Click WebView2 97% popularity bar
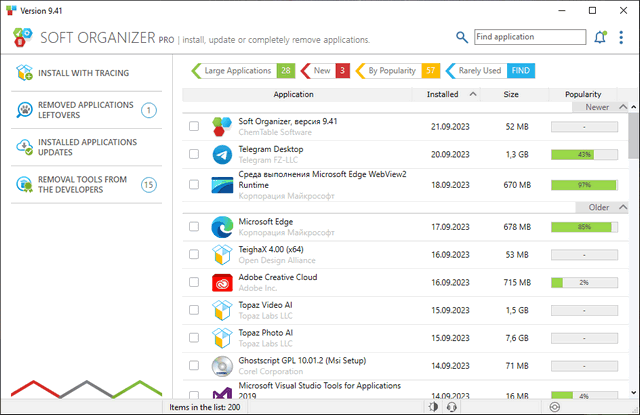 point(584,185)
